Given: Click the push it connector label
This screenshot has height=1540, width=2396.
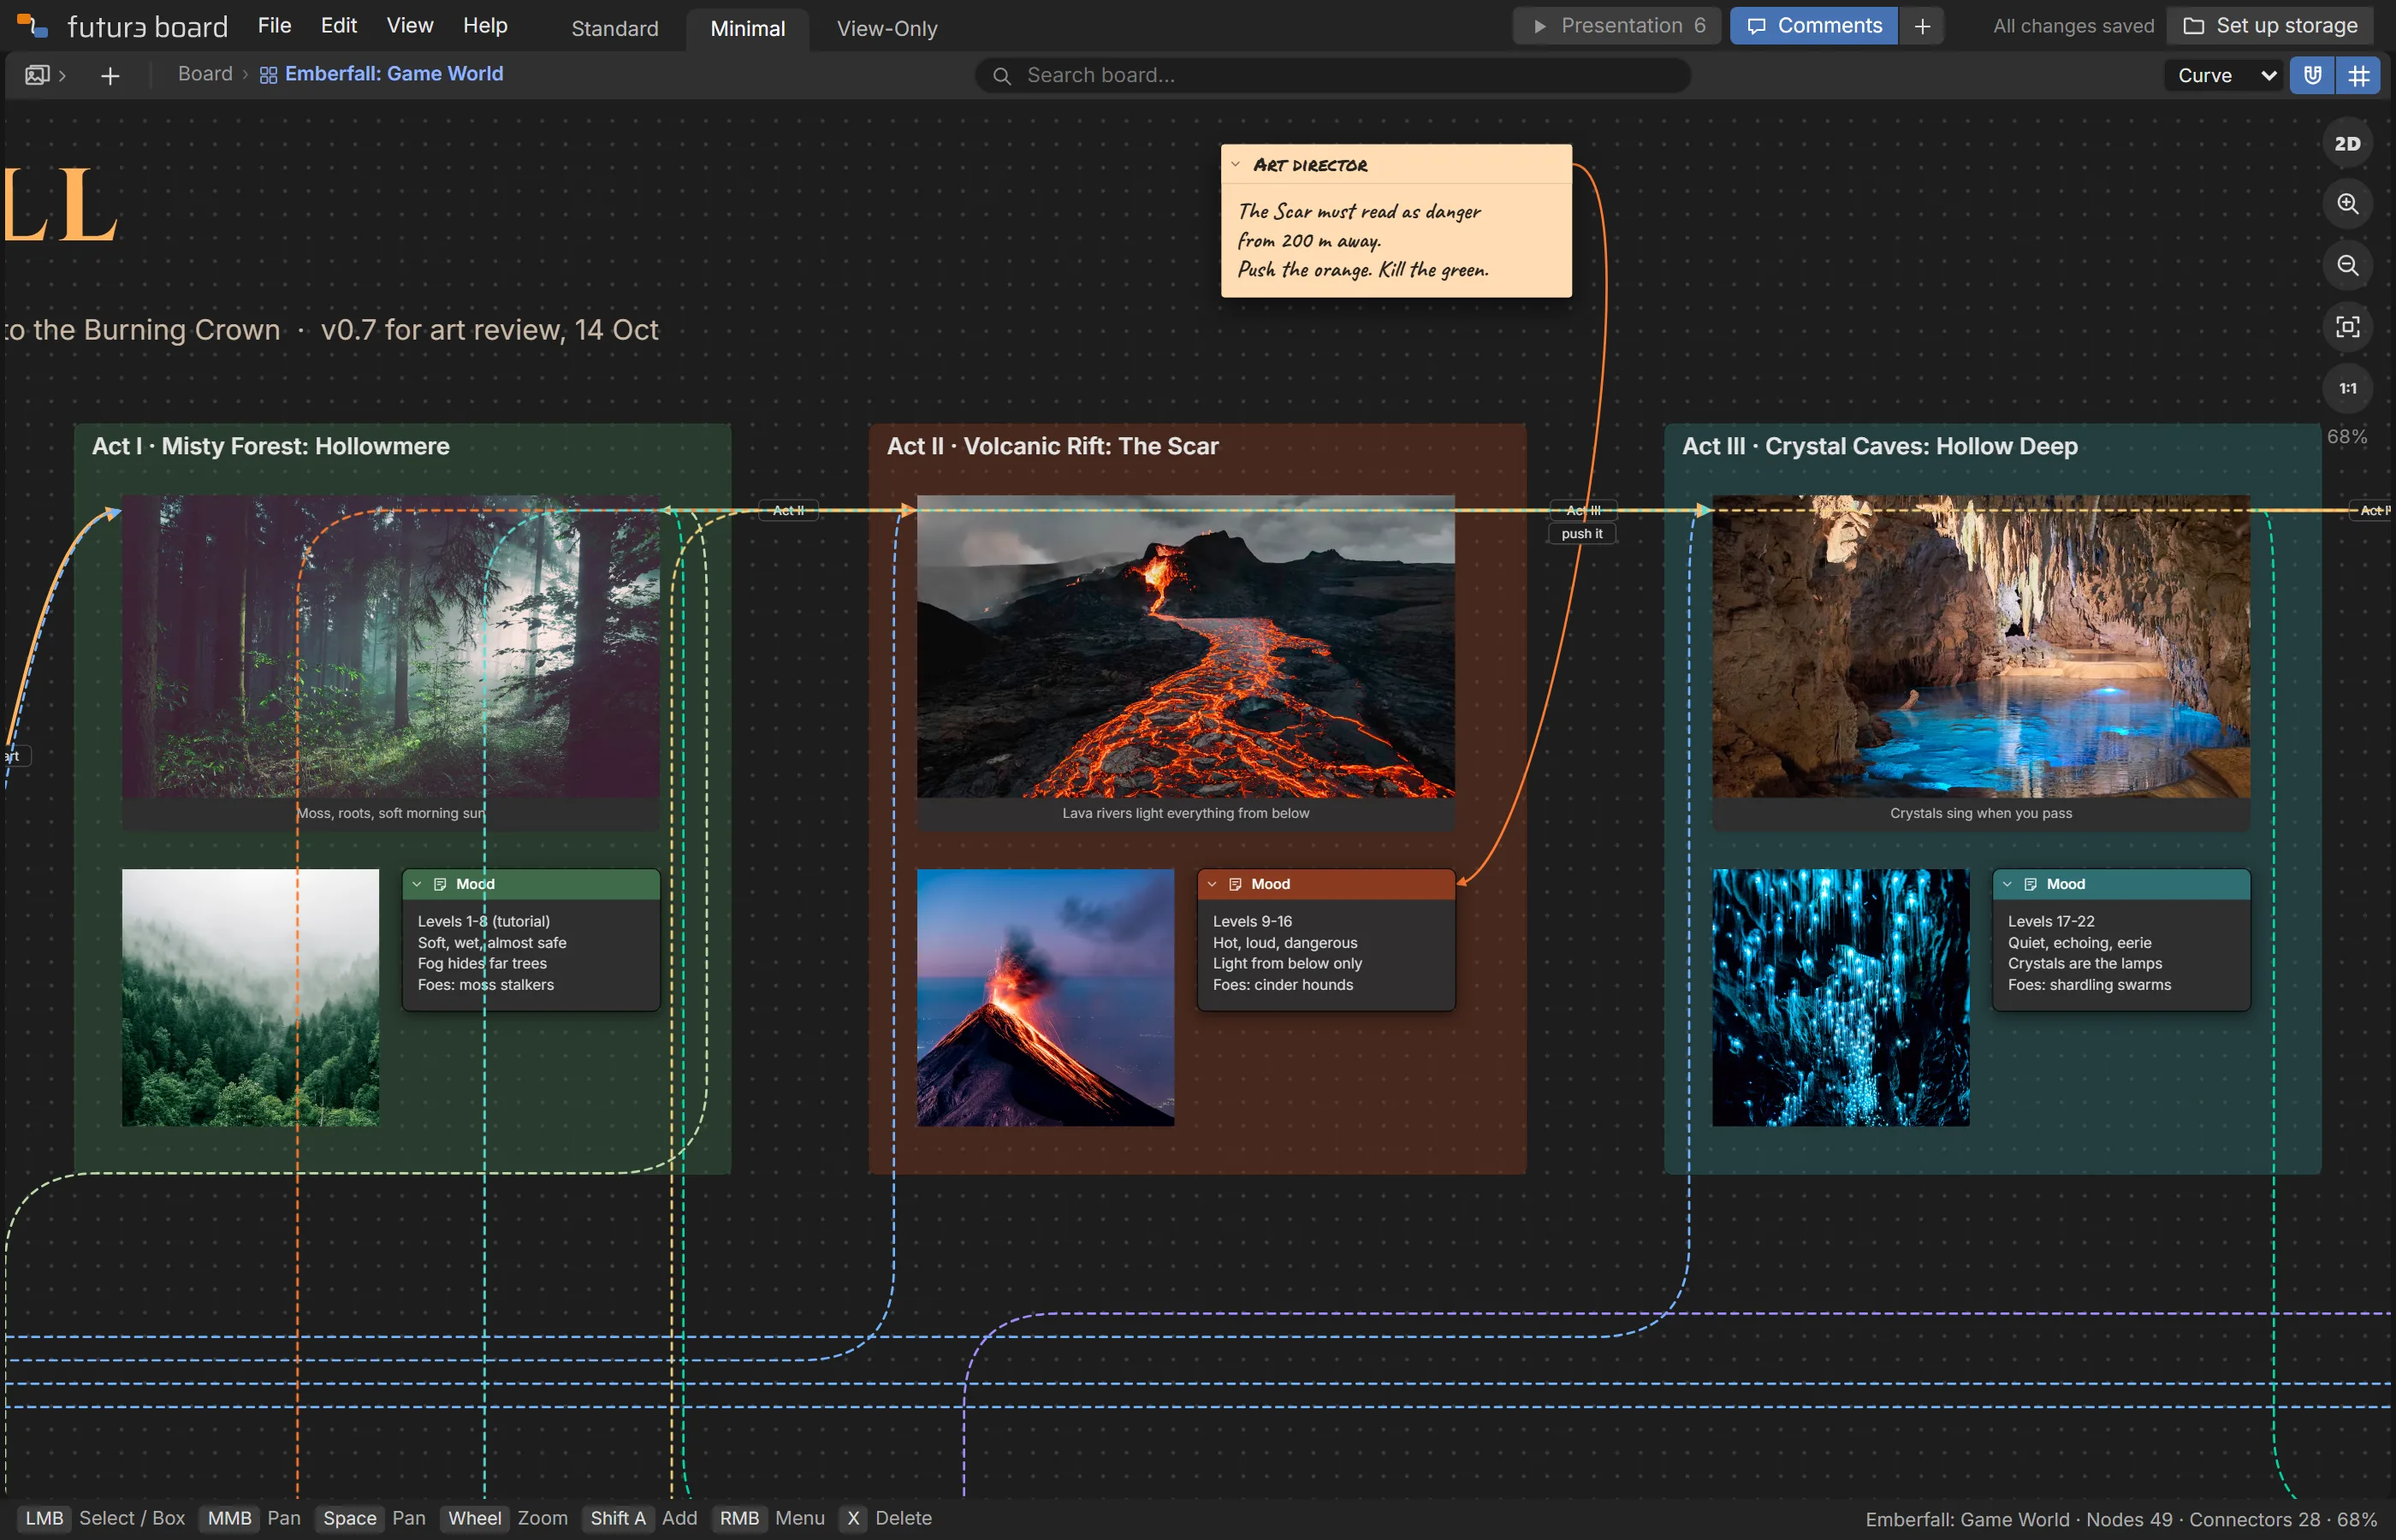Looking at the screenshot, I should tap(1582, 534).
